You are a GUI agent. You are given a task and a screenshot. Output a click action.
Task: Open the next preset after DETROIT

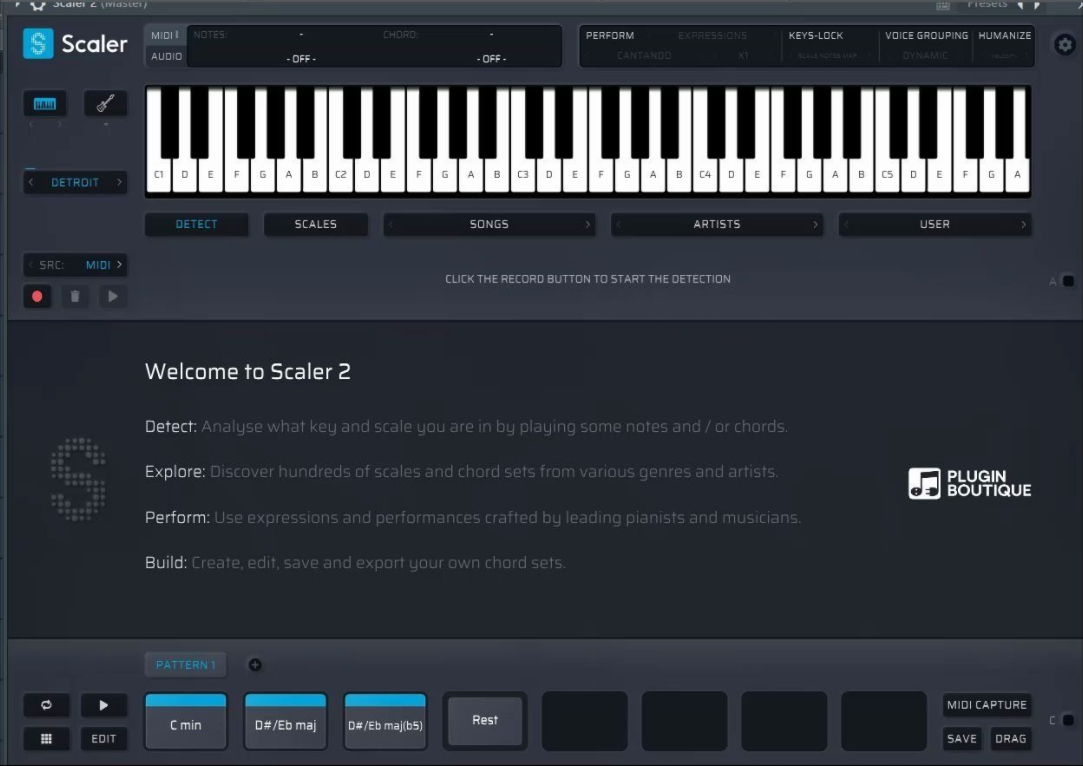tap(117, 182)
